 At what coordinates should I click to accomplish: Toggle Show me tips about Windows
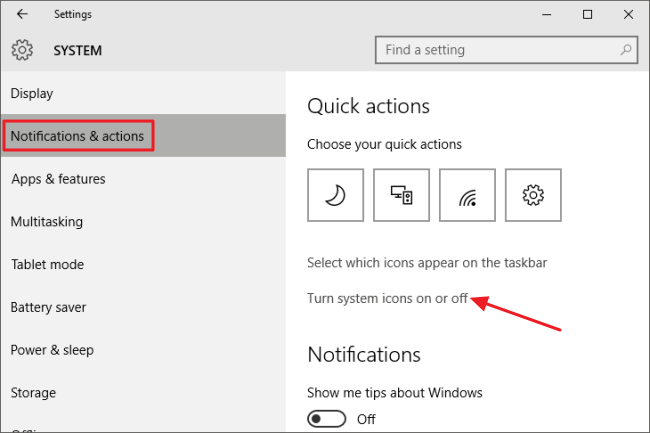click(x=327, y=419)
